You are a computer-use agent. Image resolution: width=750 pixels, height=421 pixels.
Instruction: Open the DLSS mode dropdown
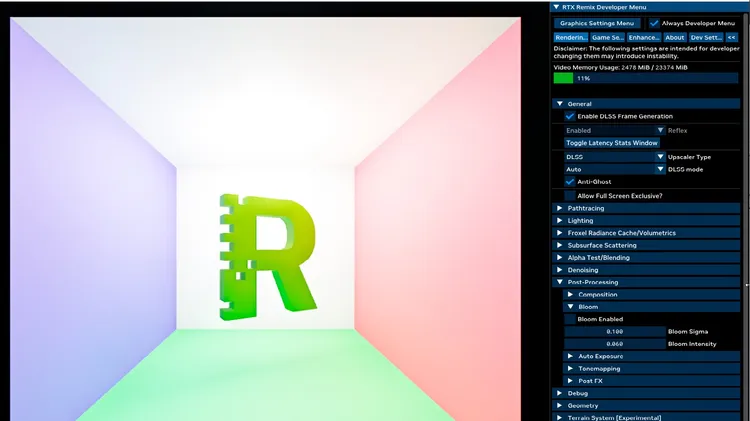pyautogui.click(x=615, y=169)
